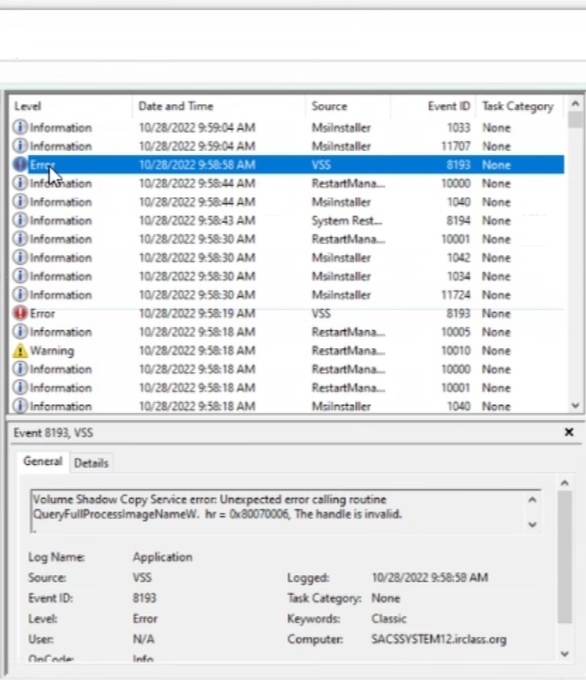
Task: Select the selected 9:58:58 AM VSS error row
Action: 287,164
